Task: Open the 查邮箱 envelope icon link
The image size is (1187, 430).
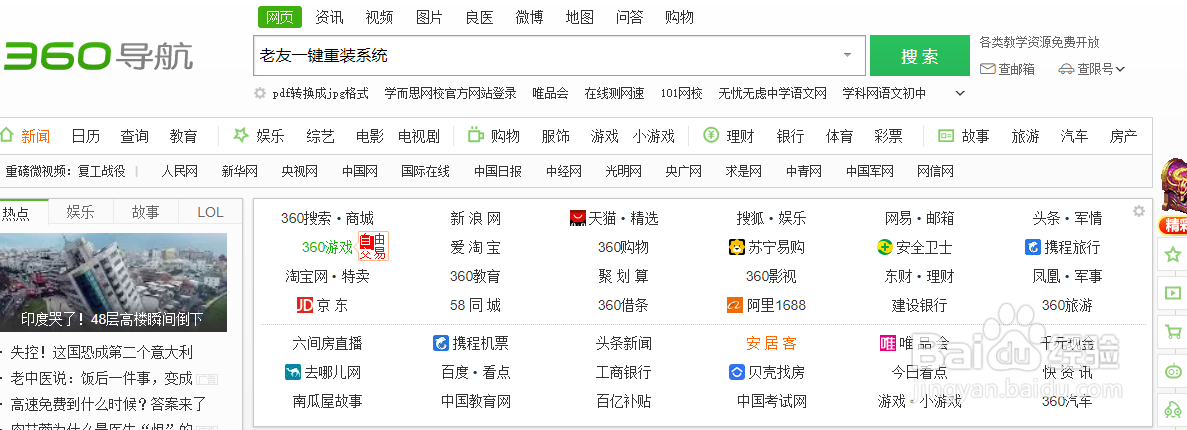Action: (987, 69)
